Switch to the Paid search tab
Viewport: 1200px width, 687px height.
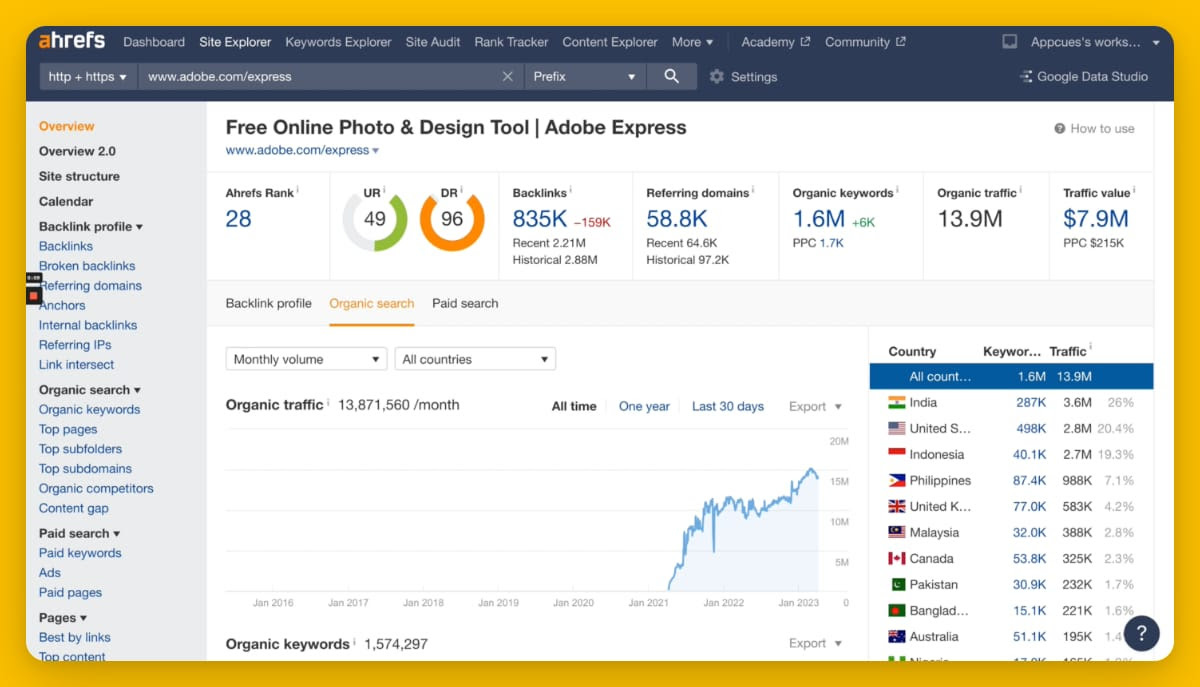tap(465, 303)
